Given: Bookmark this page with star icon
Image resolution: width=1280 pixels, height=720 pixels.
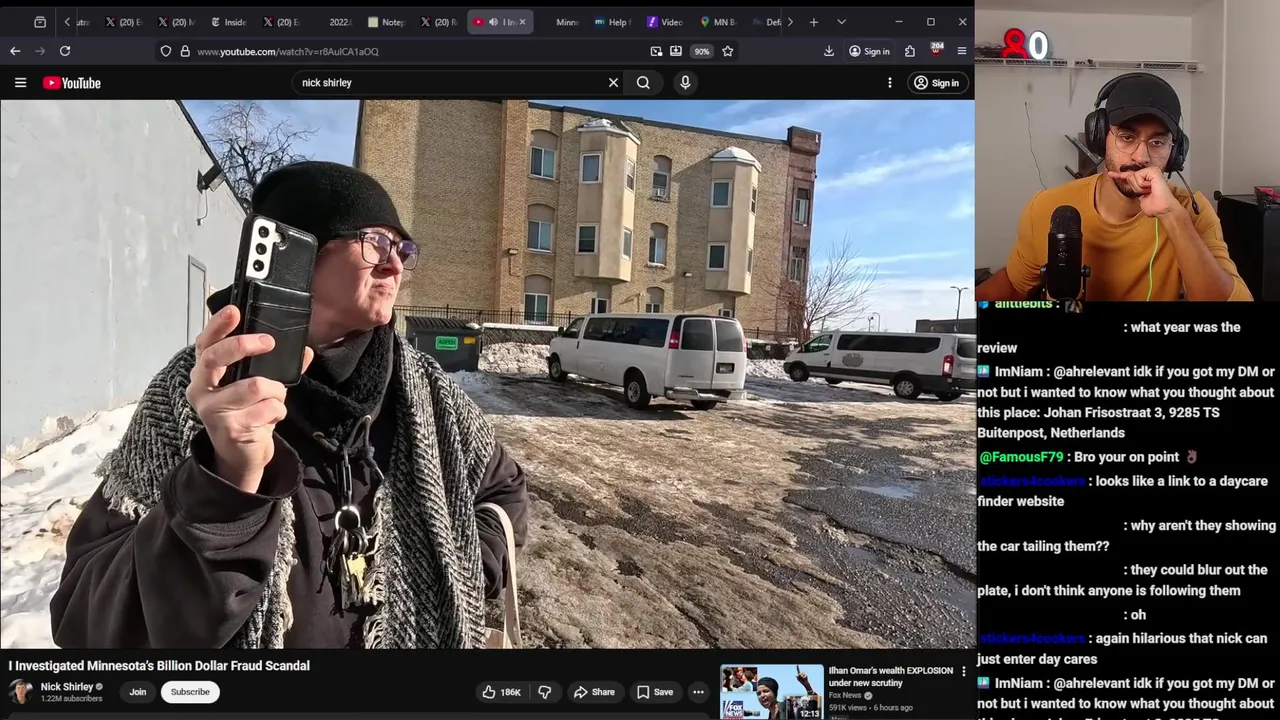Looking at the screenshot, I should point(728,51).
